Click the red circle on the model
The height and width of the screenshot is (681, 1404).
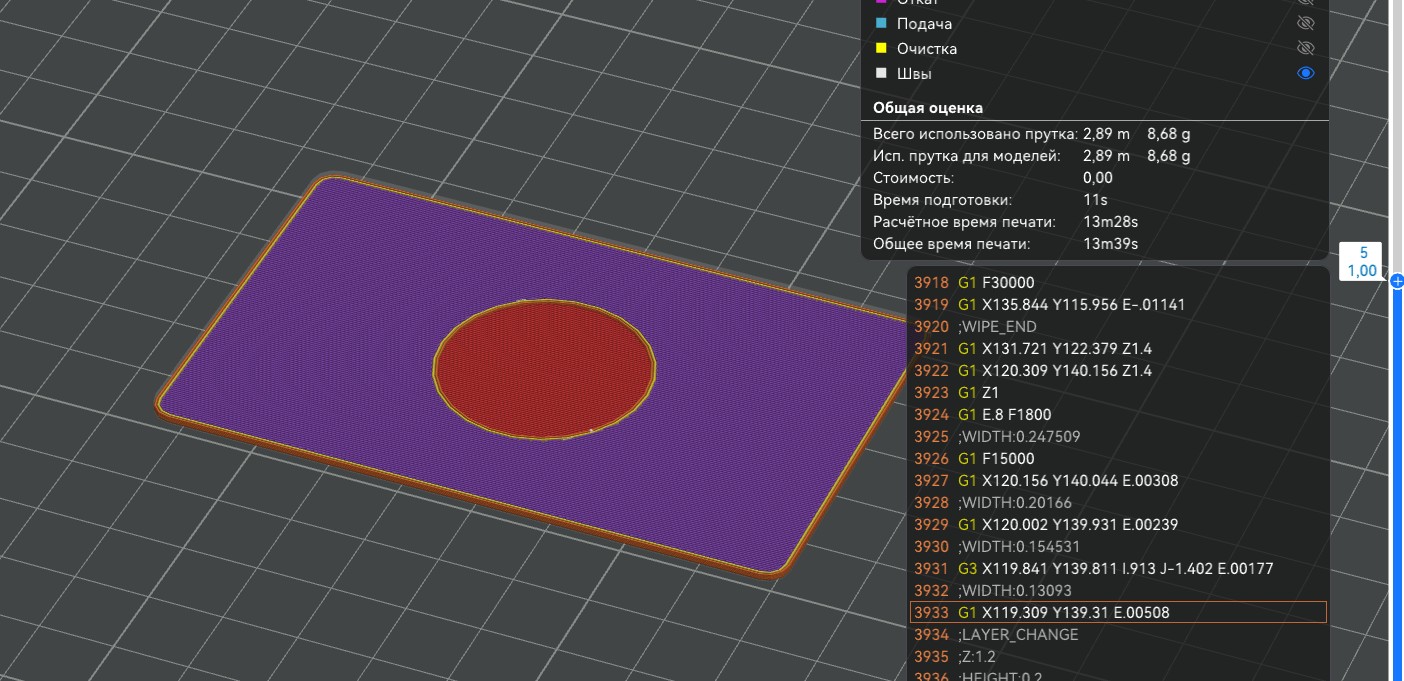[545, 368]
